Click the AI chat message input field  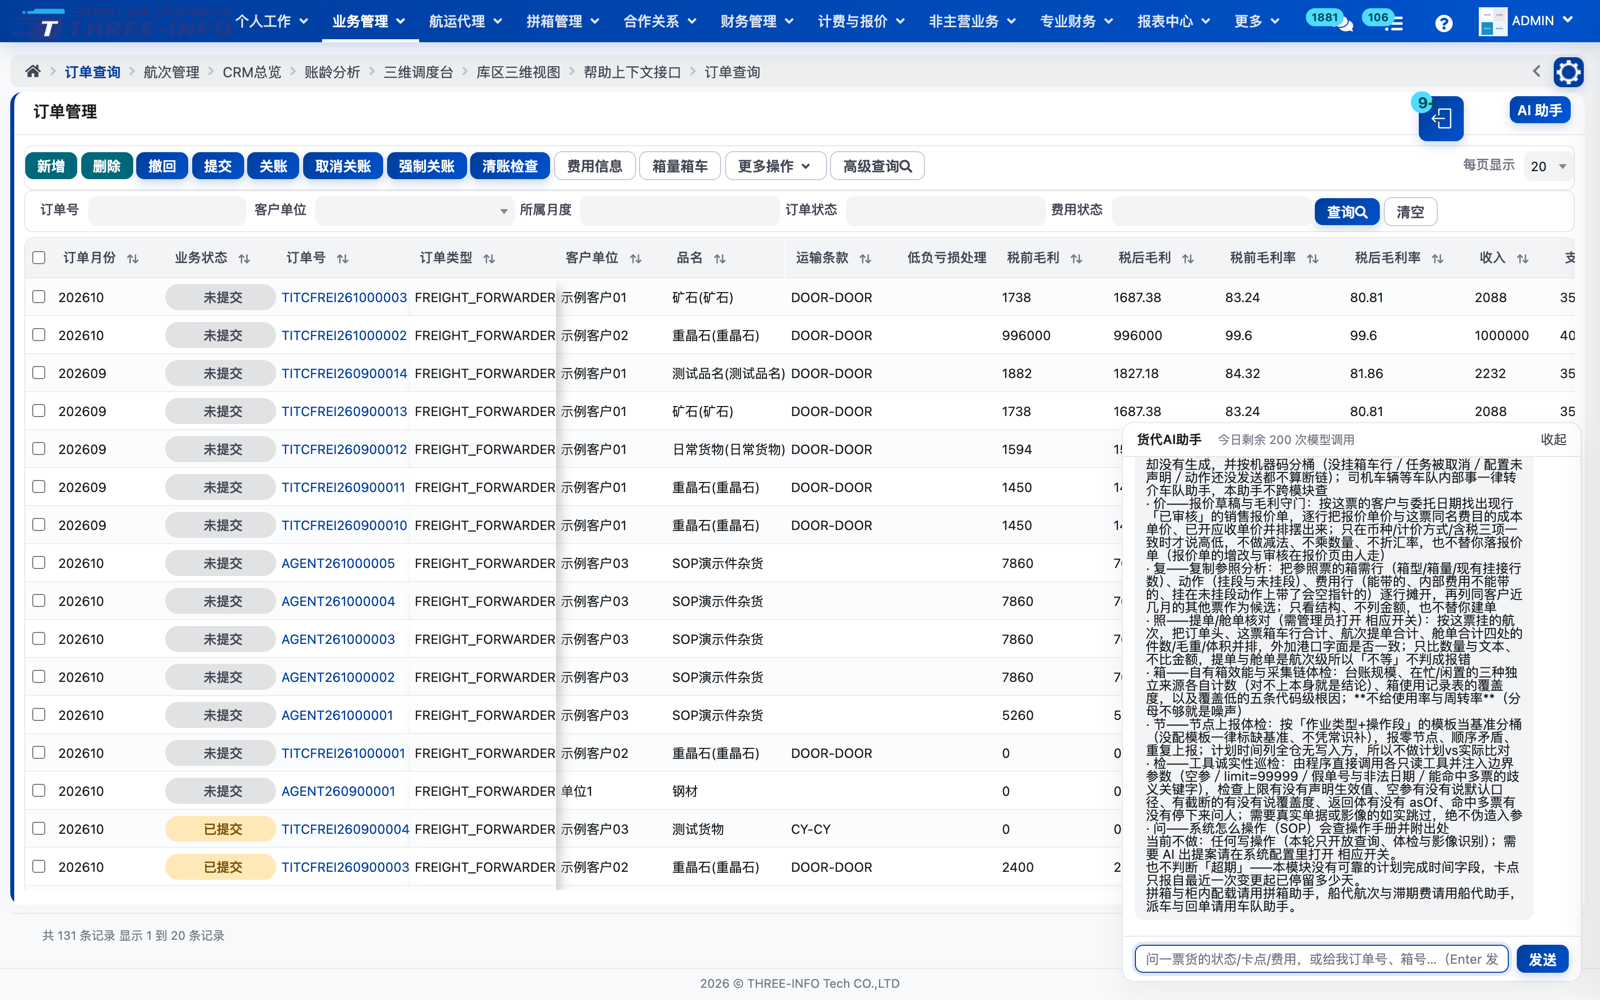pos(1322,959)
